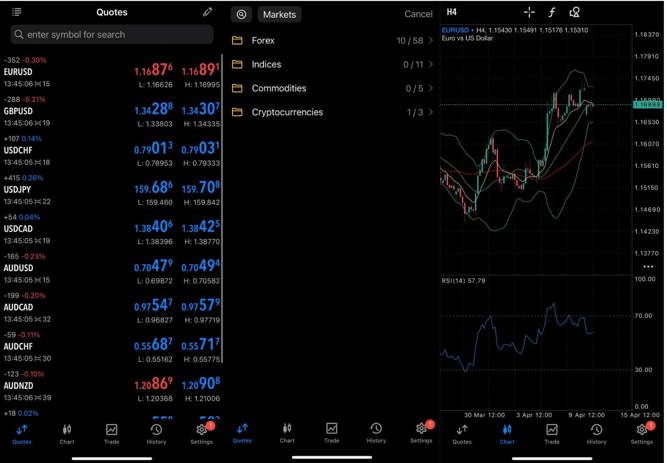Screen dimensions: 667x463
Task: Select the AUDCAD quote row
Action: [x=111, y=307]
